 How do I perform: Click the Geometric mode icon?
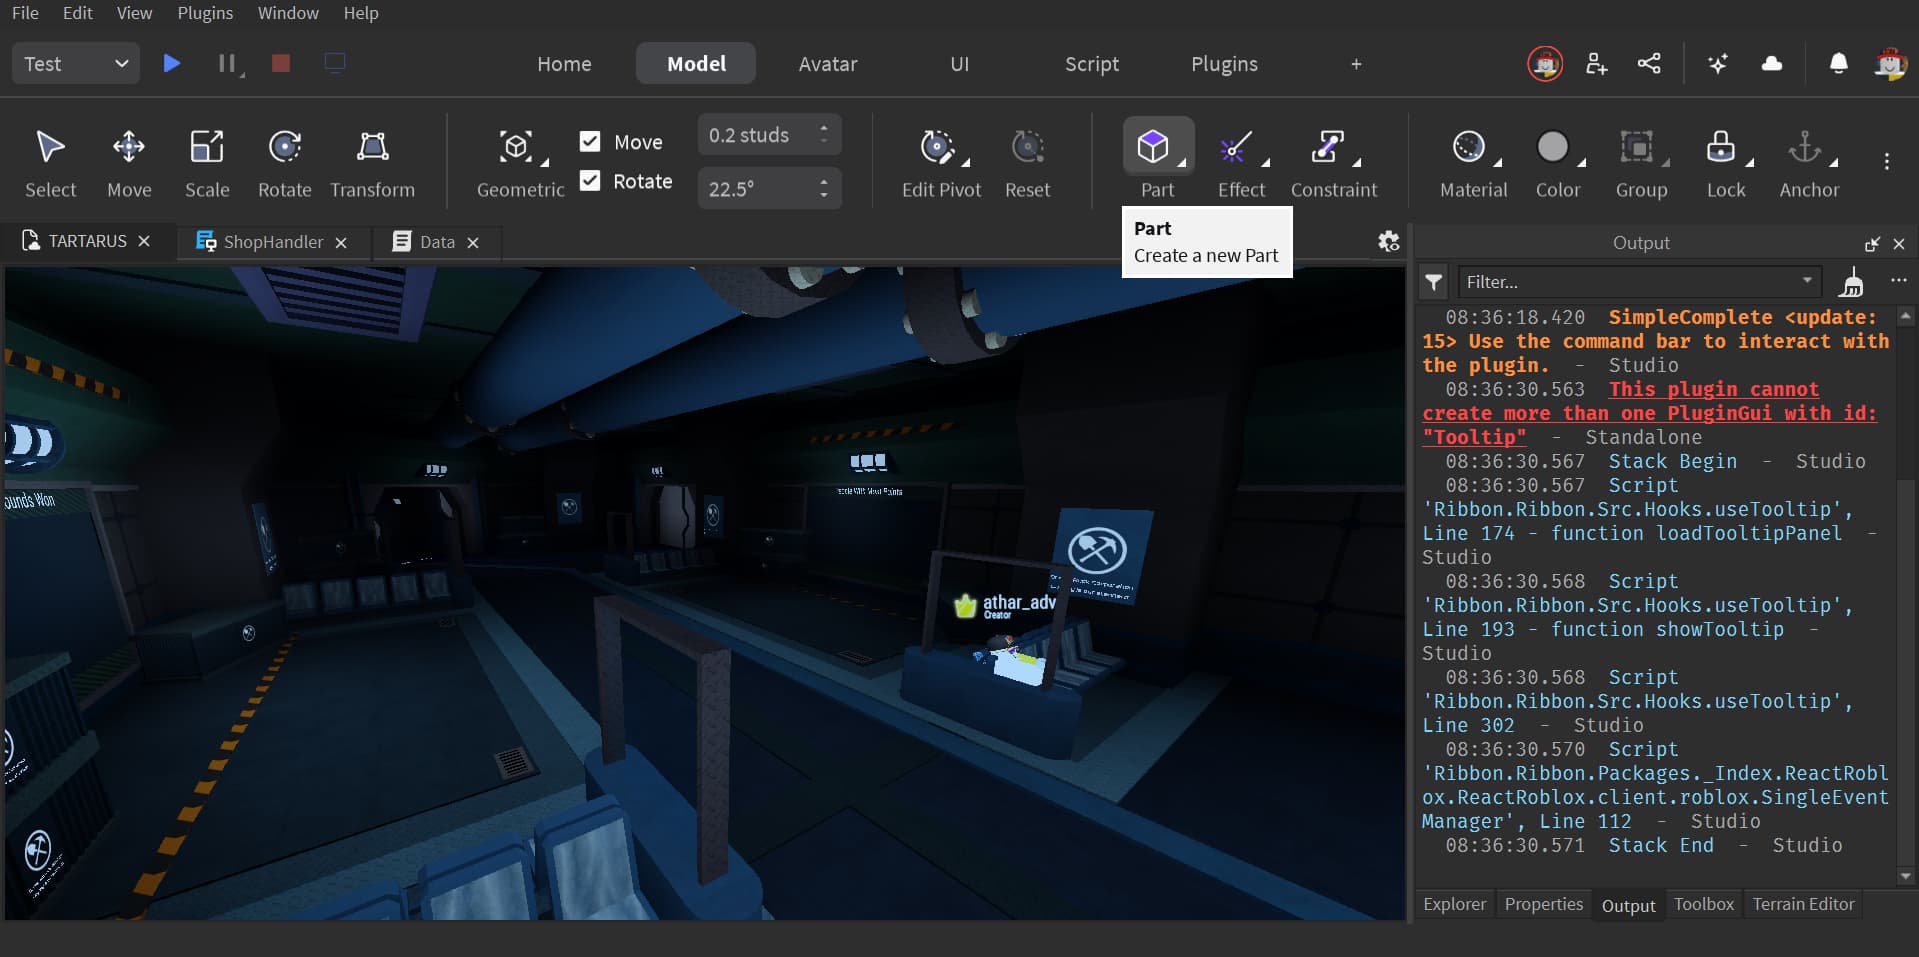click(515, 147)
